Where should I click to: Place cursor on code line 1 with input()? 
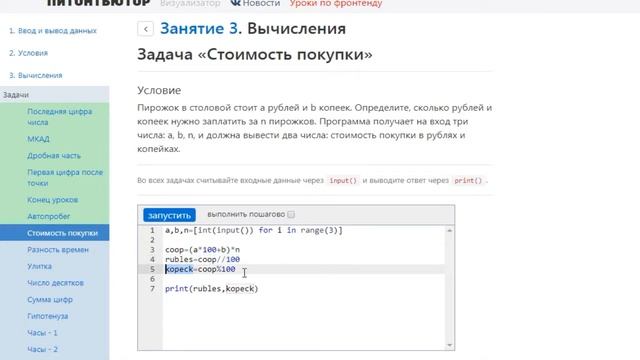[253, 231]
